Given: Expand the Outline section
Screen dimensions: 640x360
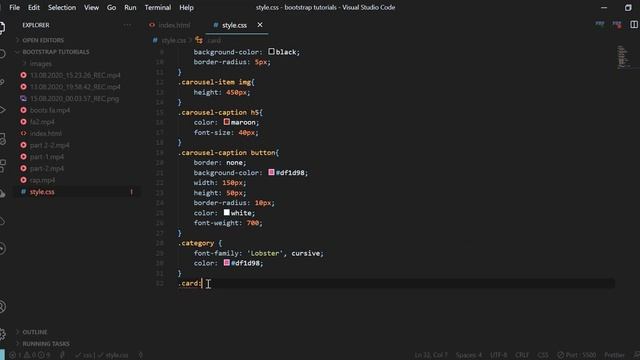Looking at the screenshot, I should tap(35, 332).
